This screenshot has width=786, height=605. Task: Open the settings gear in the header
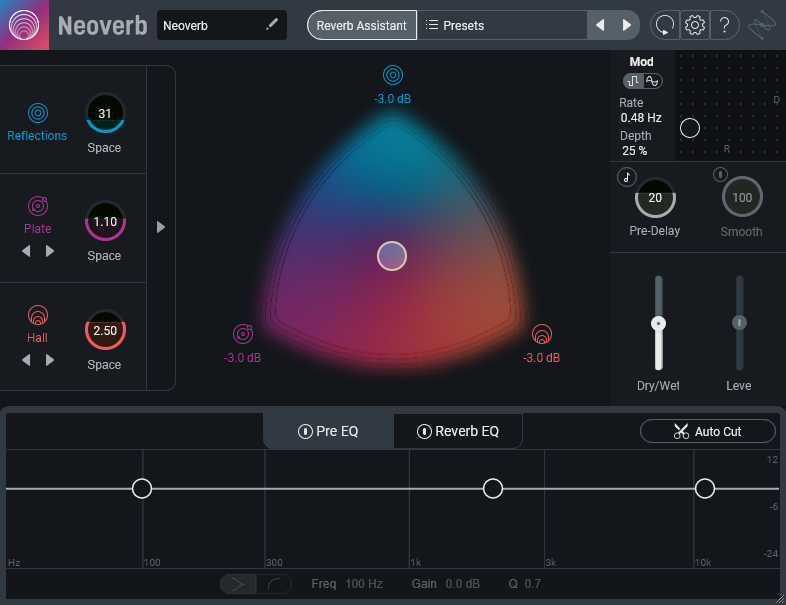click(695, 25)
